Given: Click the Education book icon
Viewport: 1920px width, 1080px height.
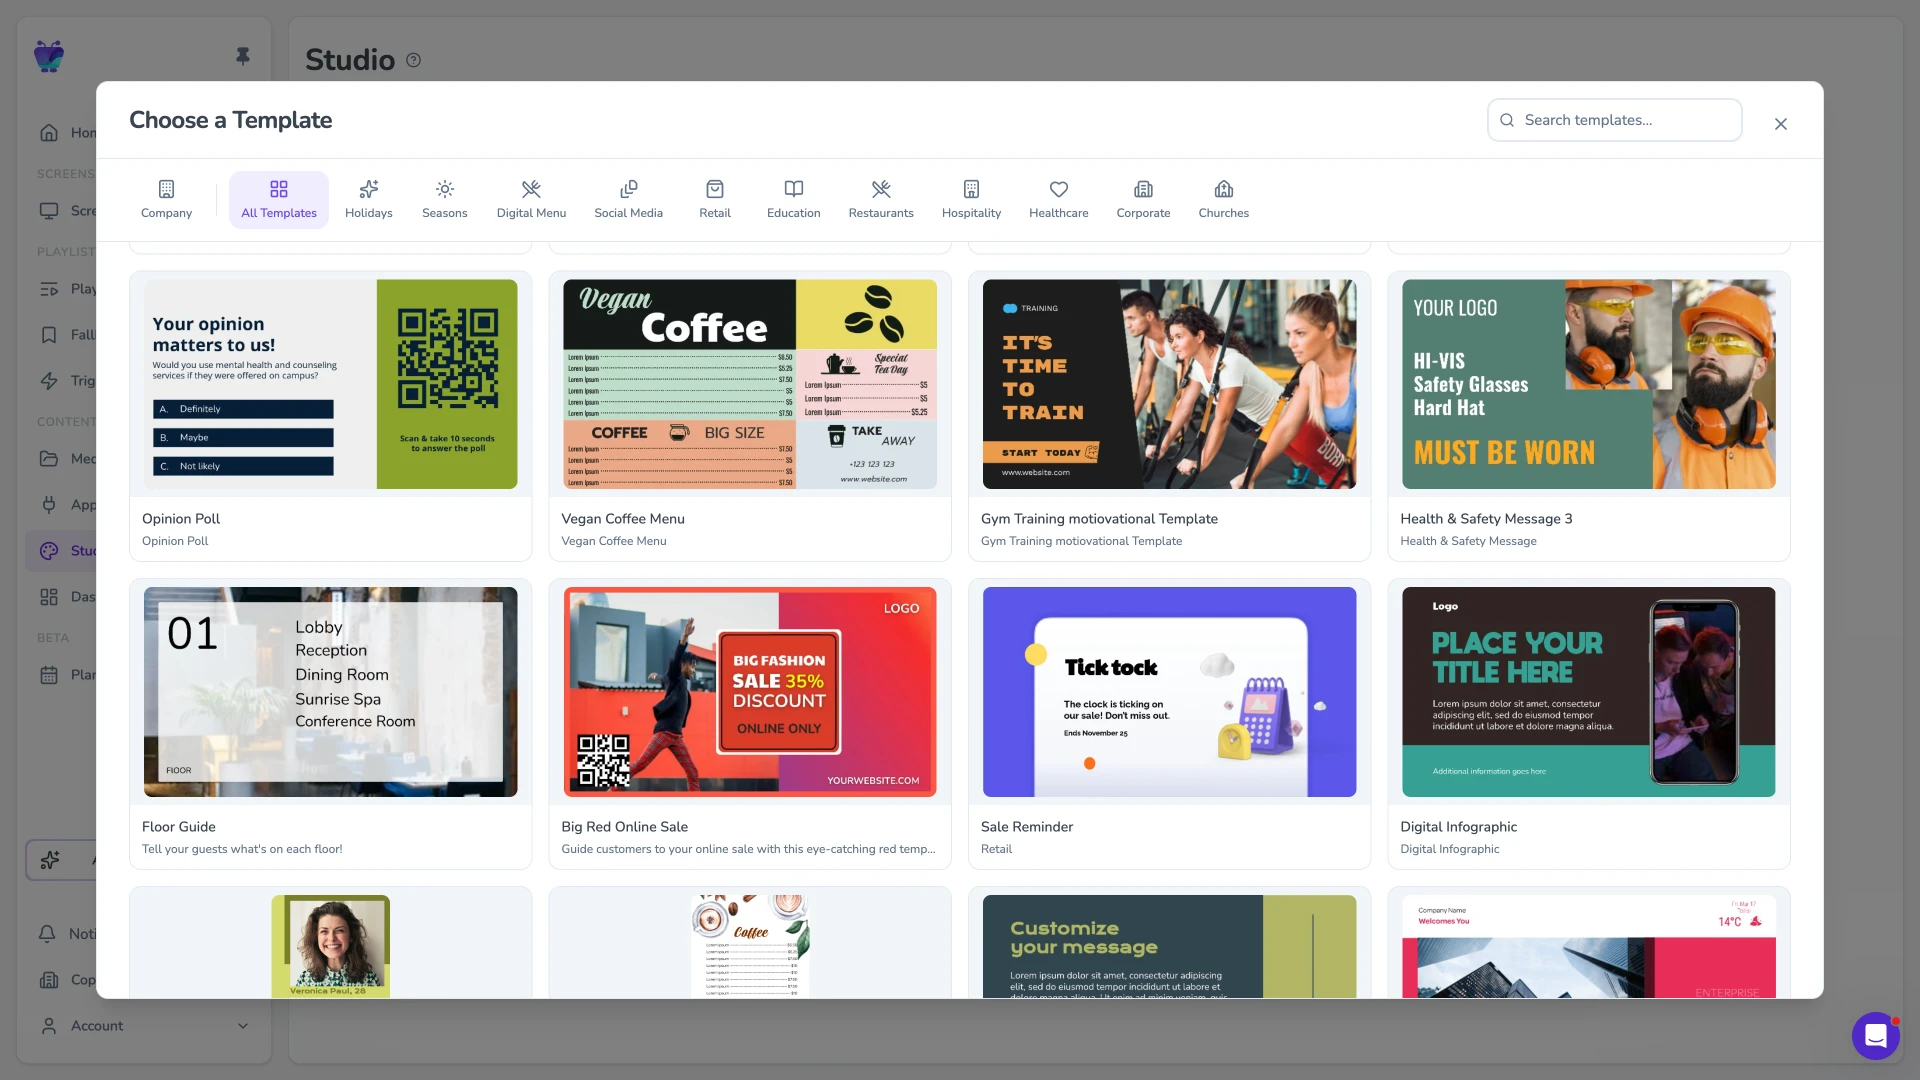Looking at the screenshot, I should 794,189.
